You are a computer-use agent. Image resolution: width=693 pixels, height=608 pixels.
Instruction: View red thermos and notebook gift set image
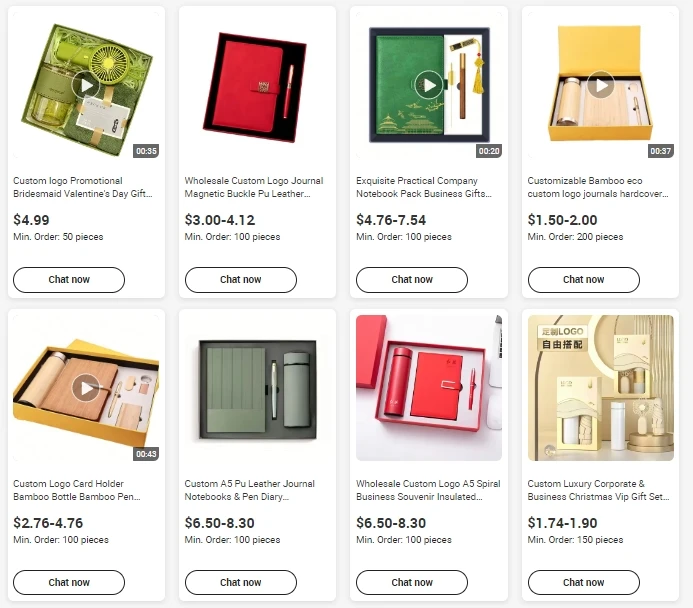point(429,388)
